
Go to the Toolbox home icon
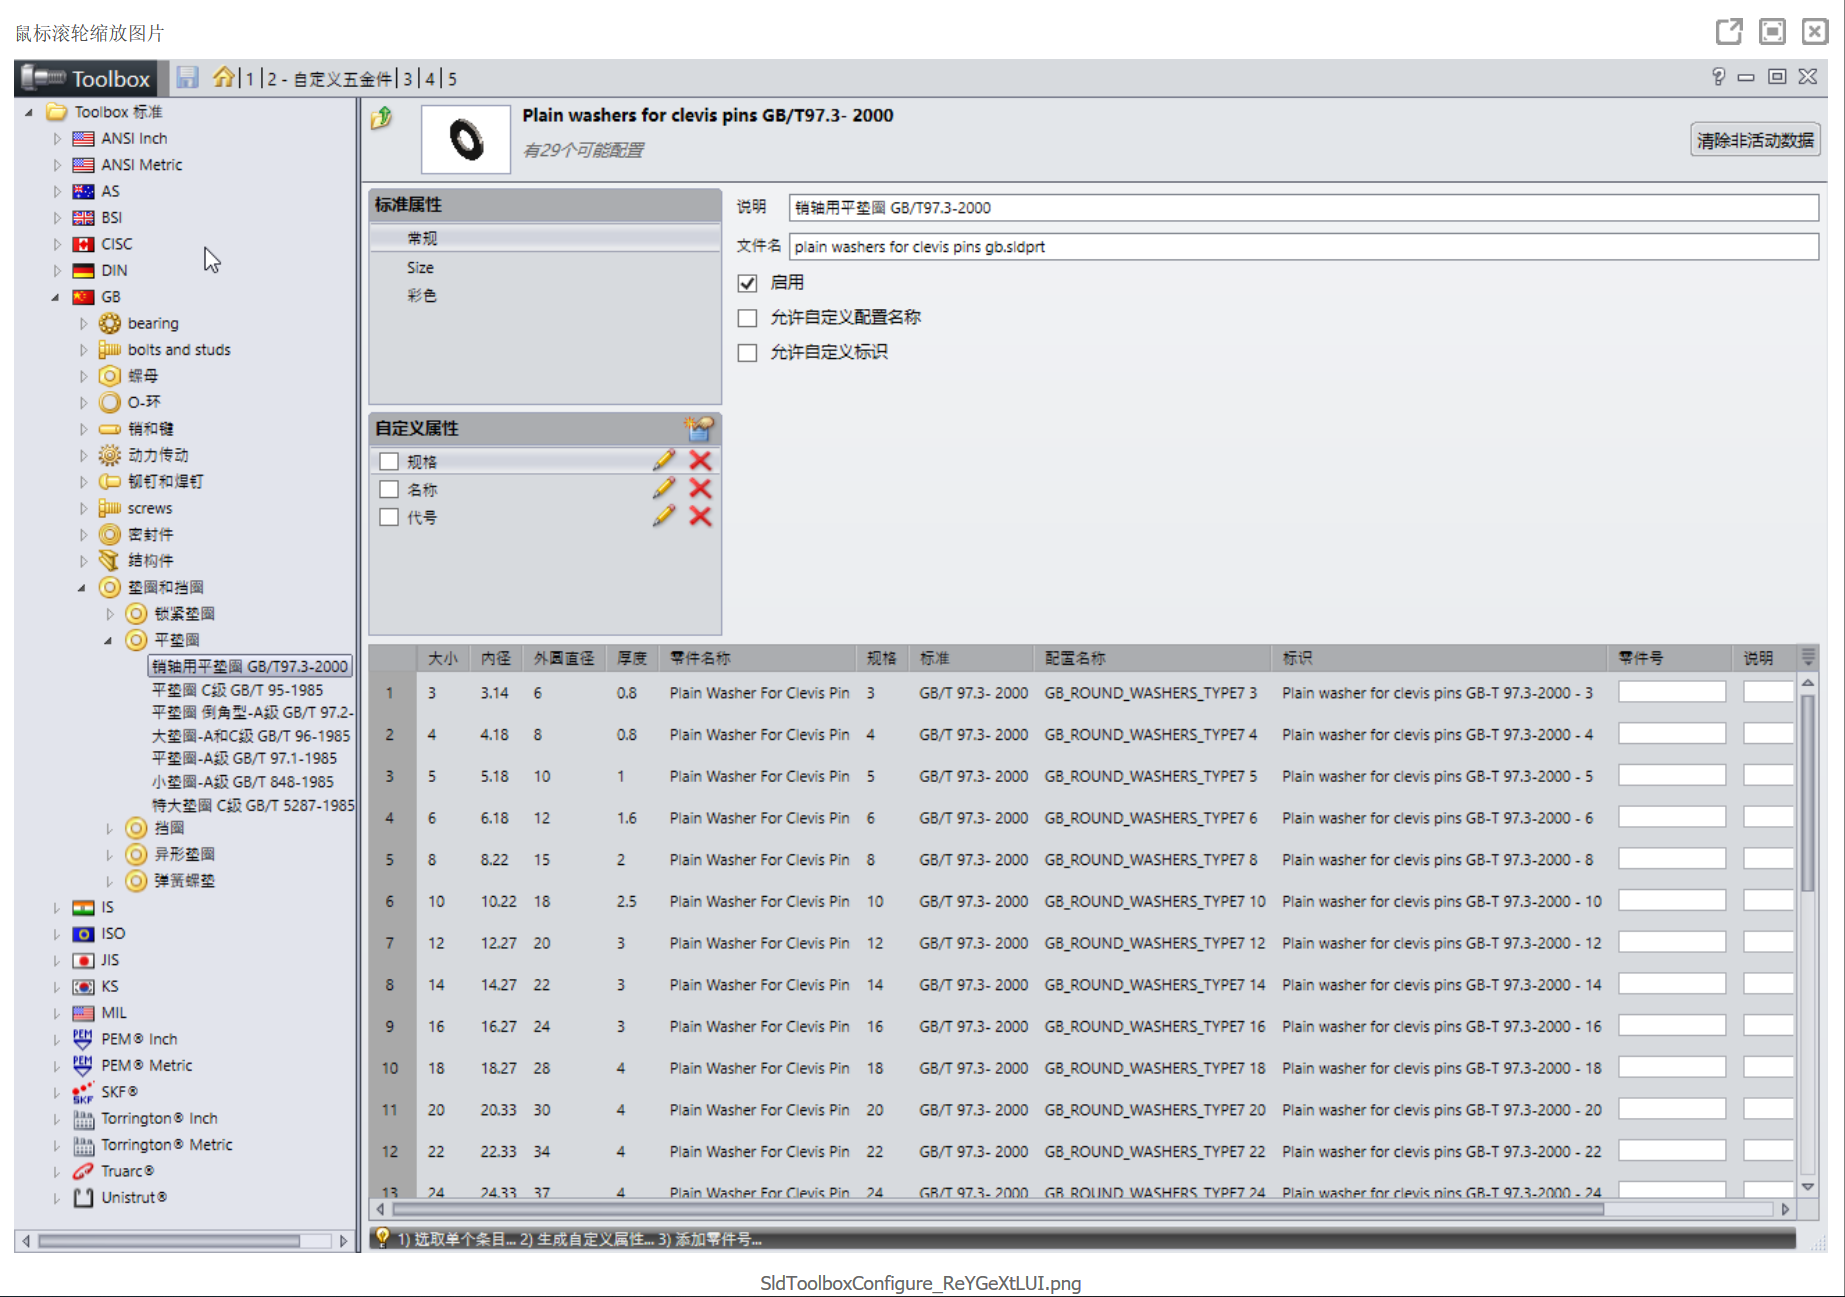click(x=223, y=77)
